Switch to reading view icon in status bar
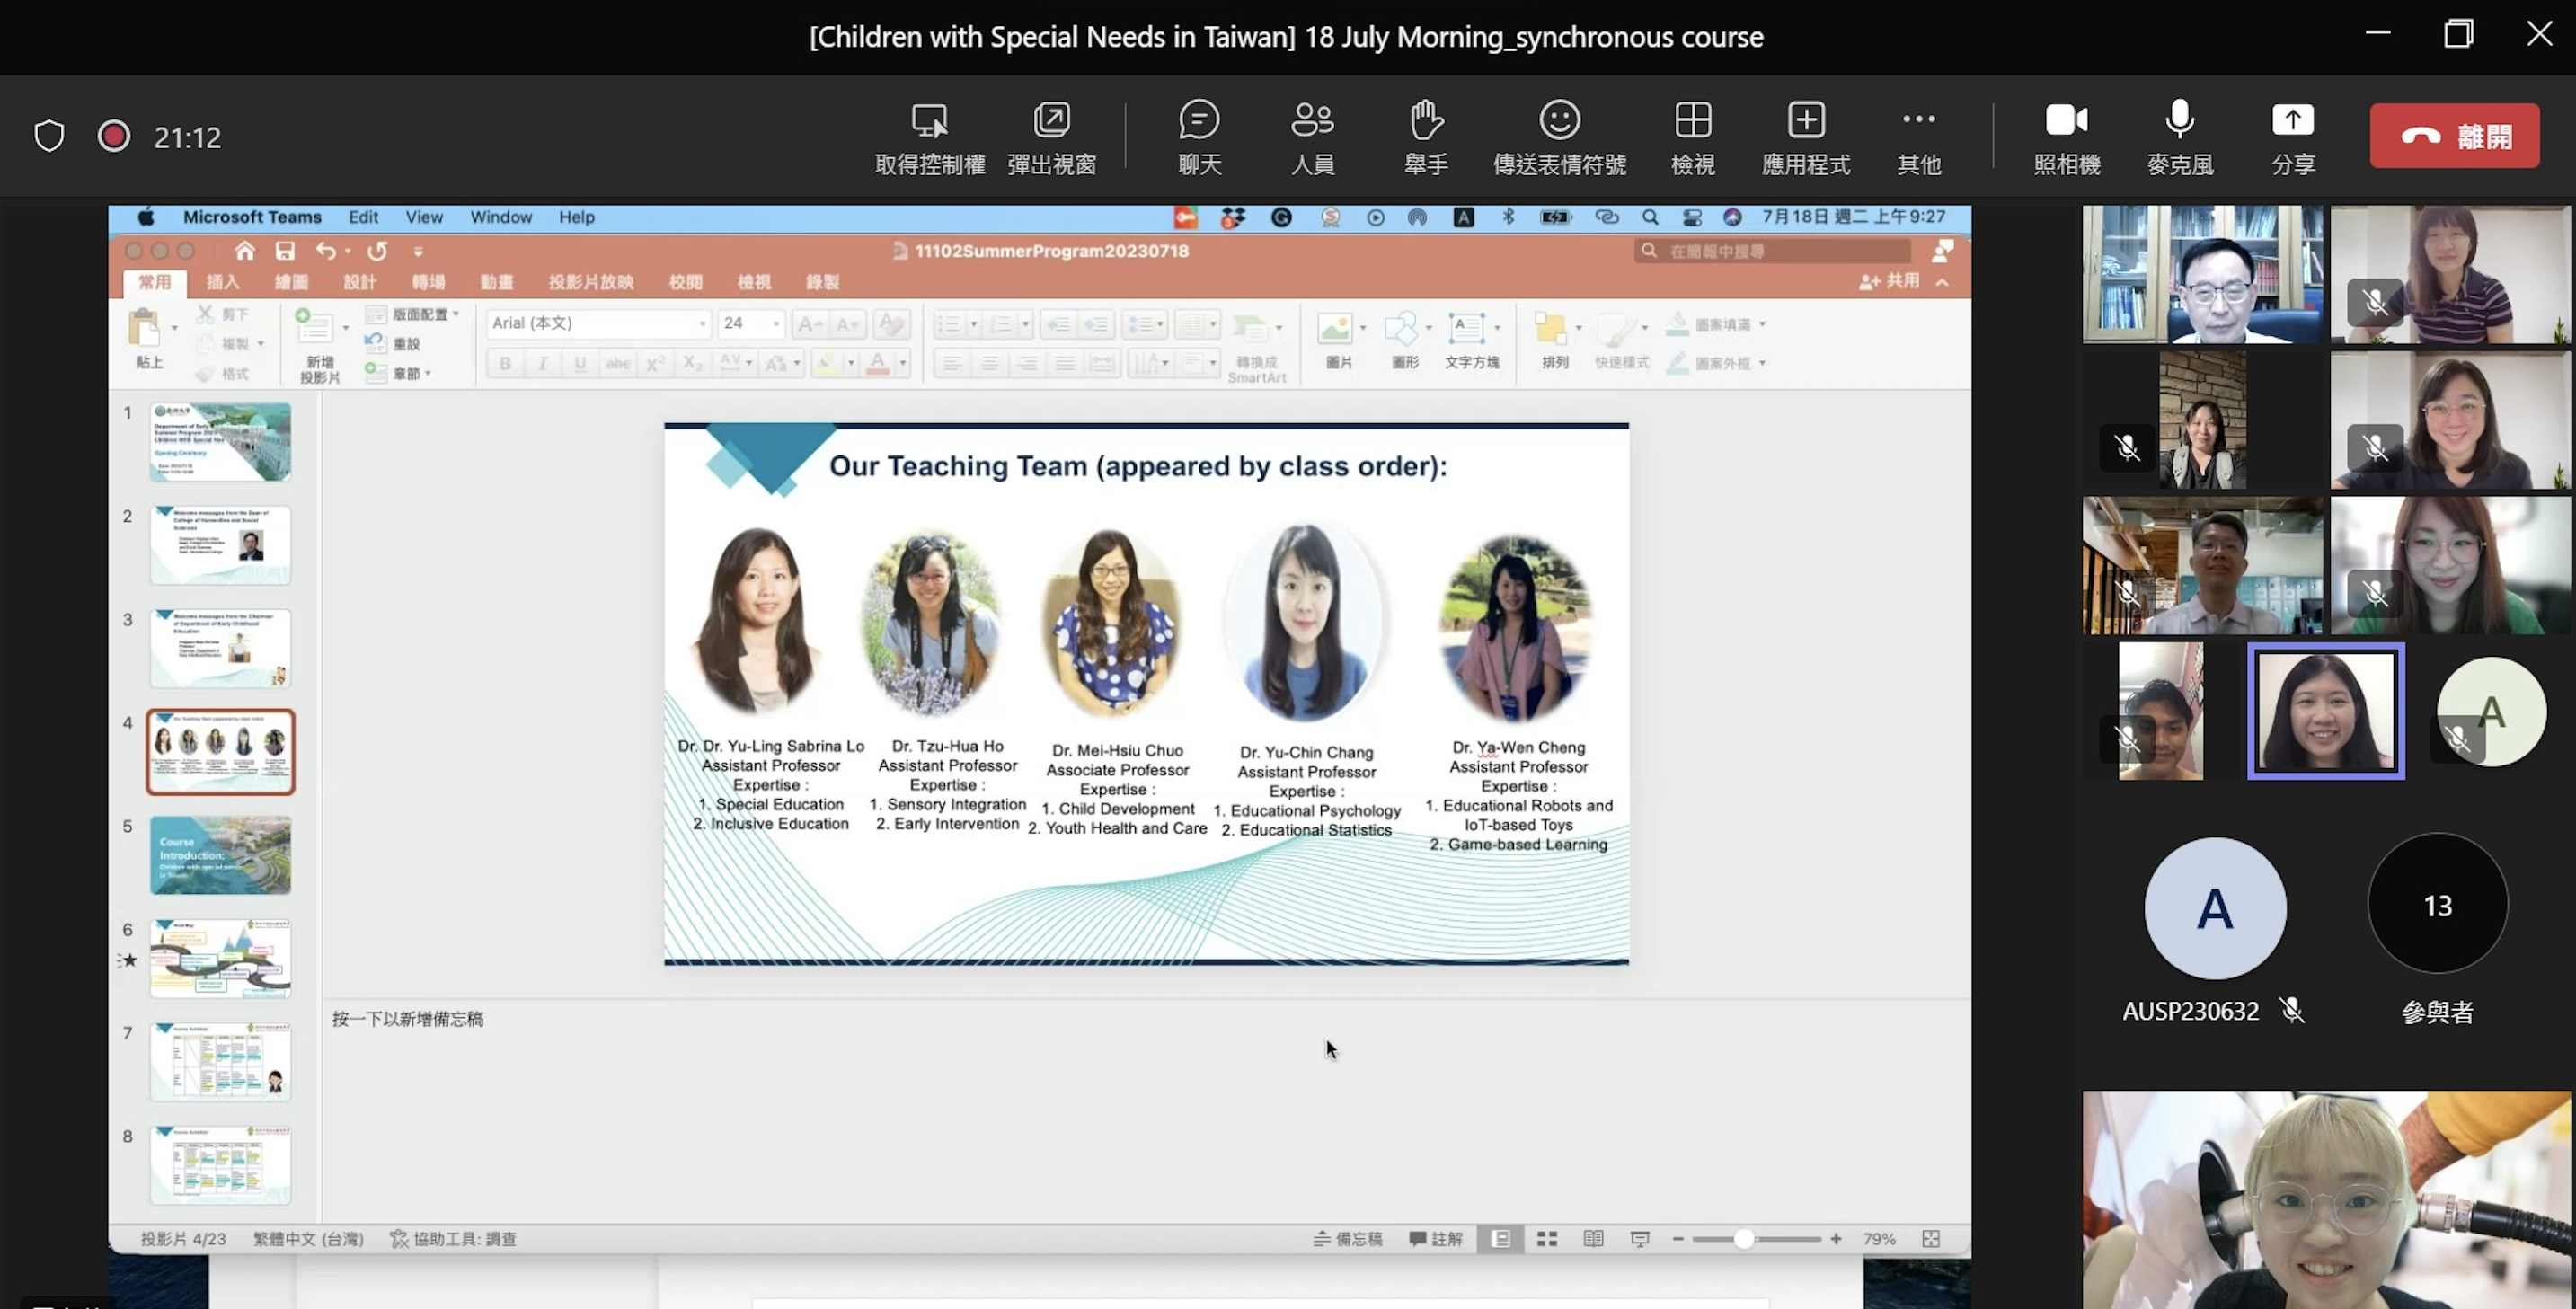Screen dimensions: 2576x1309 point(1593,1239)
